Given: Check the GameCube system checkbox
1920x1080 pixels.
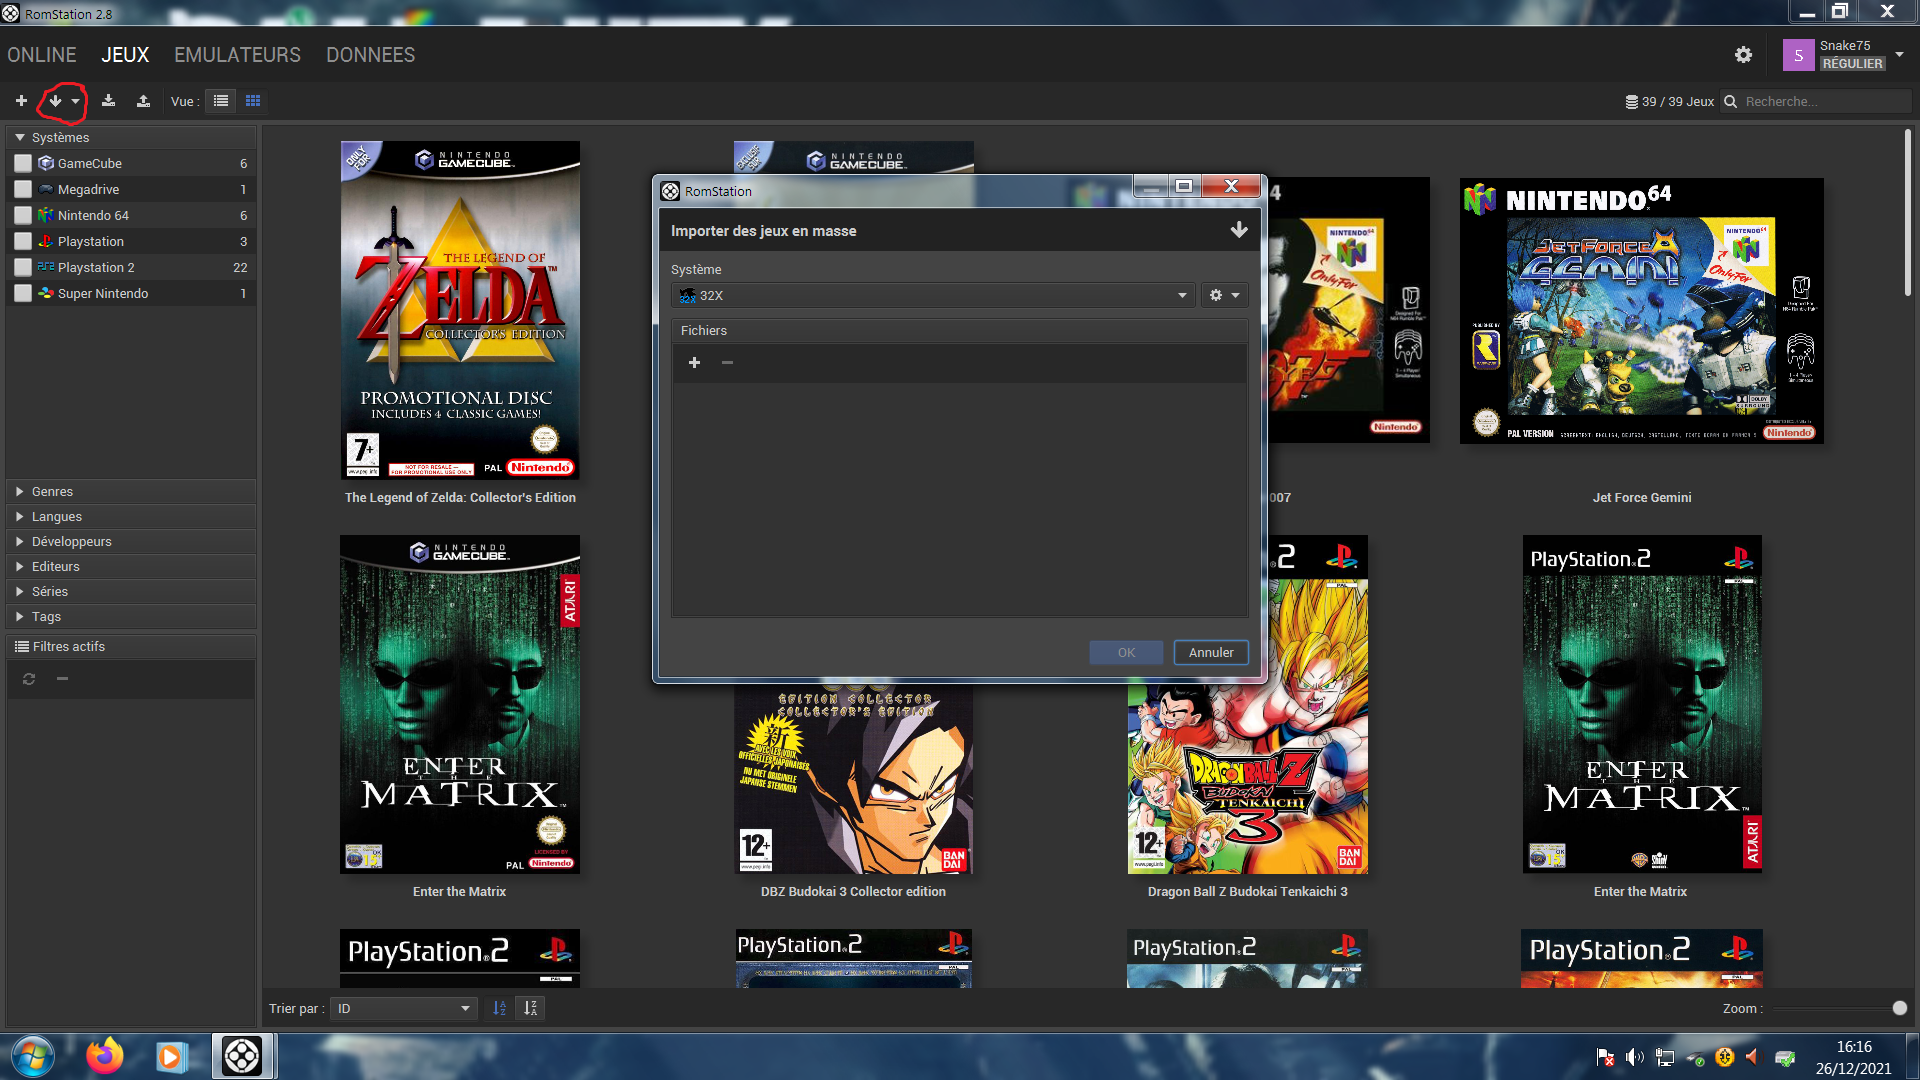Looking at the screenshot, I should click(x=23, y=163).
